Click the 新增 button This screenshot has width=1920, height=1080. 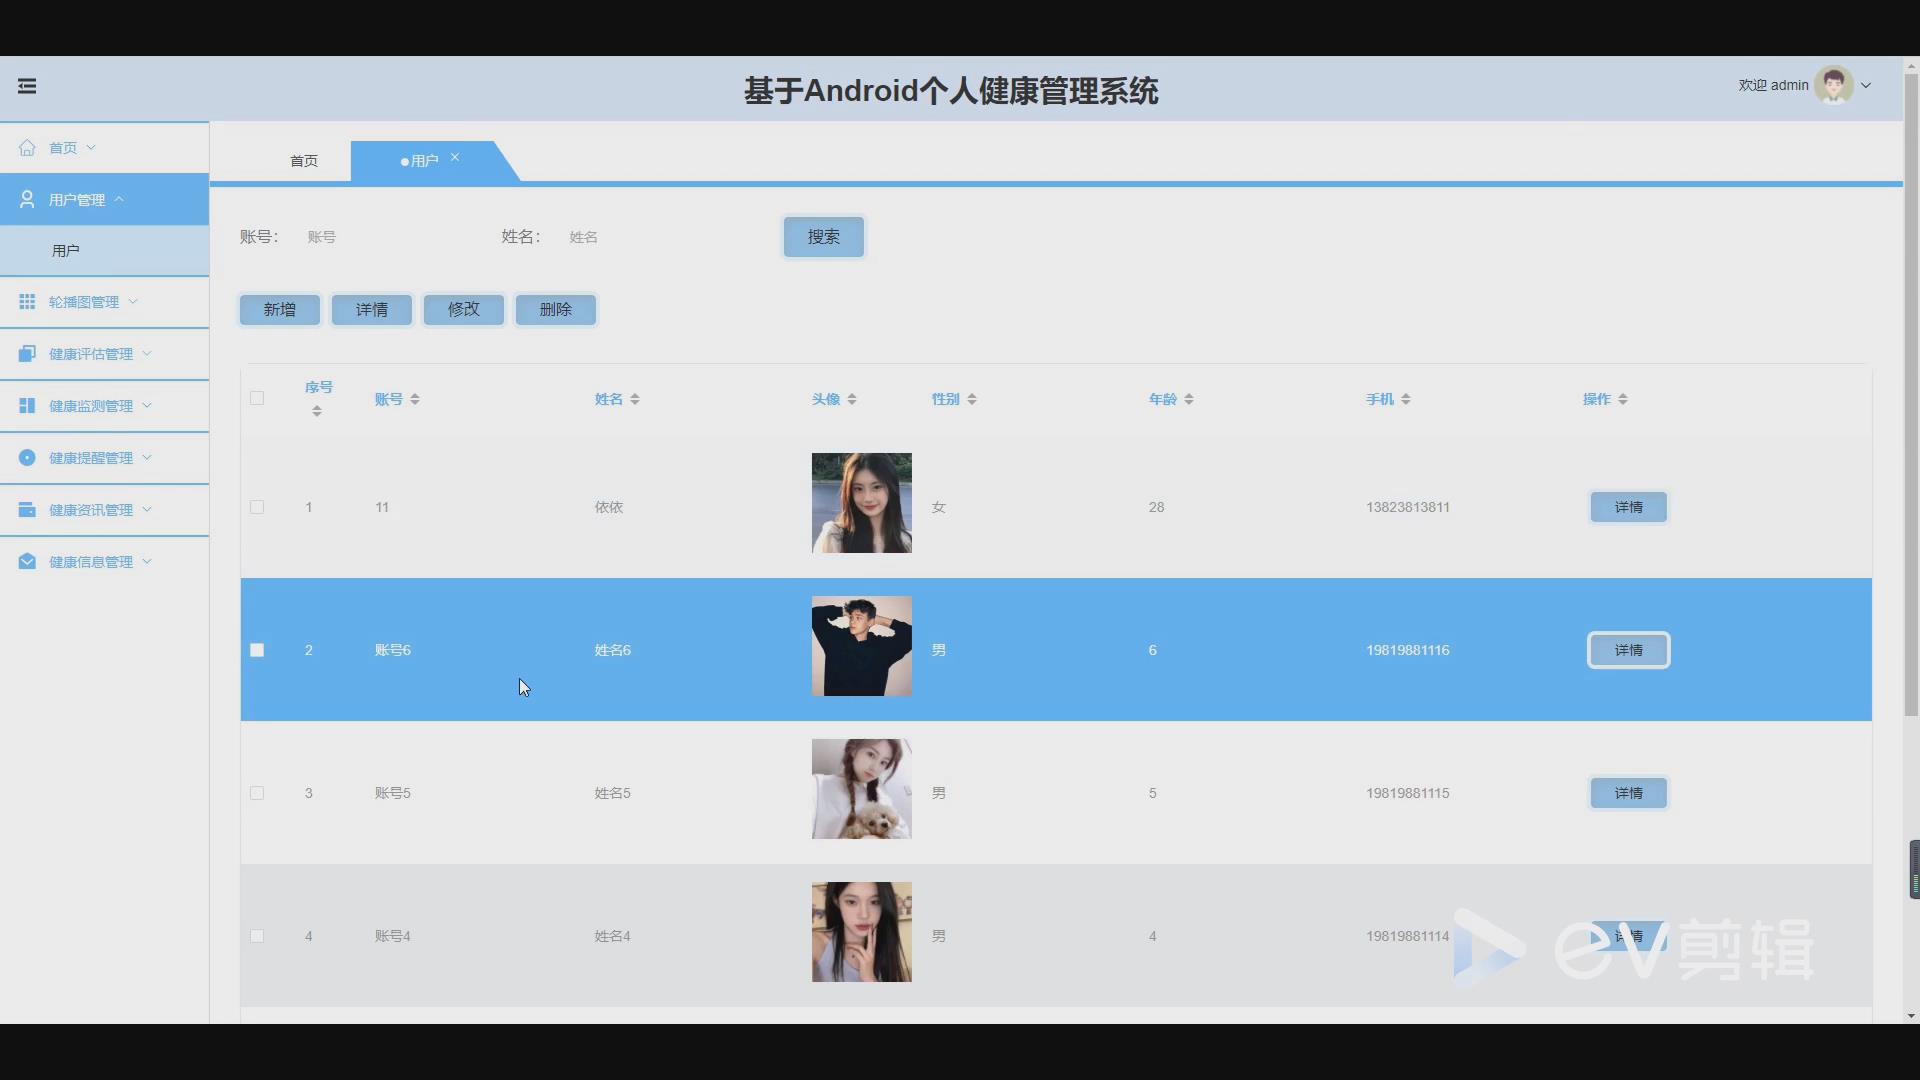(280, 310)
